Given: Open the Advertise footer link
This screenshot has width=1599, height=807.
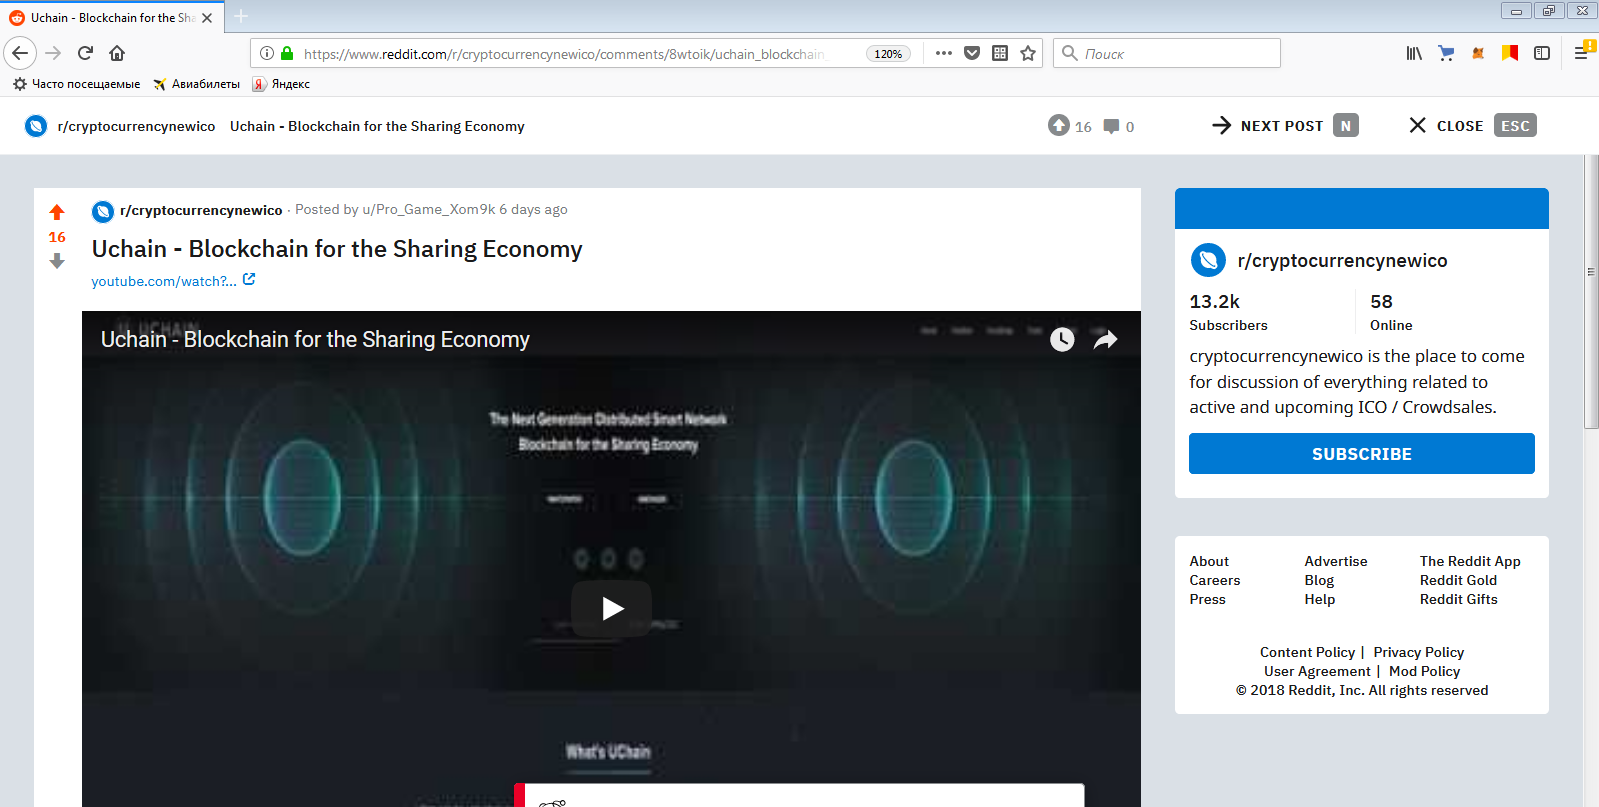Looking at the screenshot, I should coord(1336,561).
